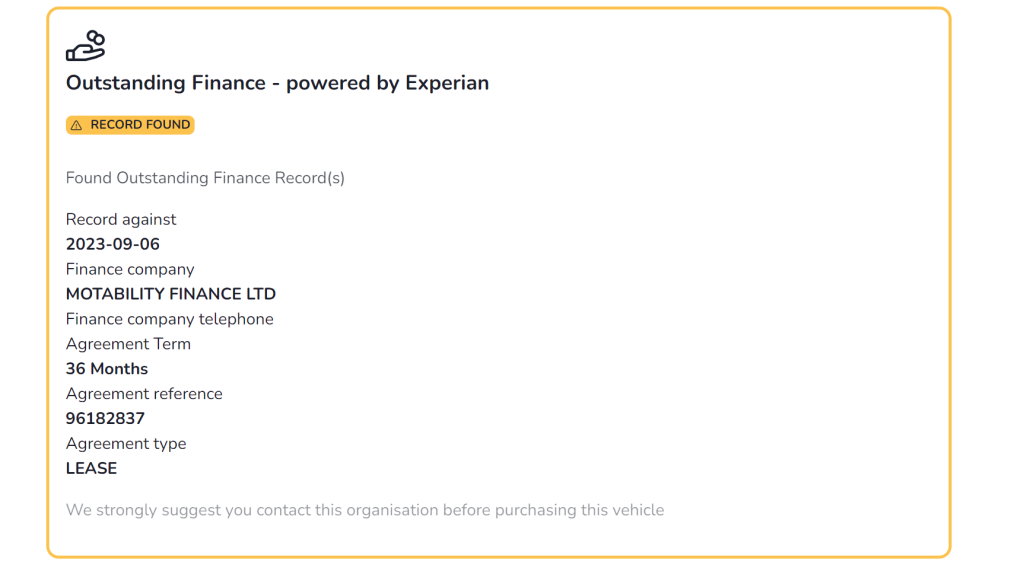Viewport: 1024px width, 561px height.
Task: Click the Finance company telephone label
Action: click(169, 319)
